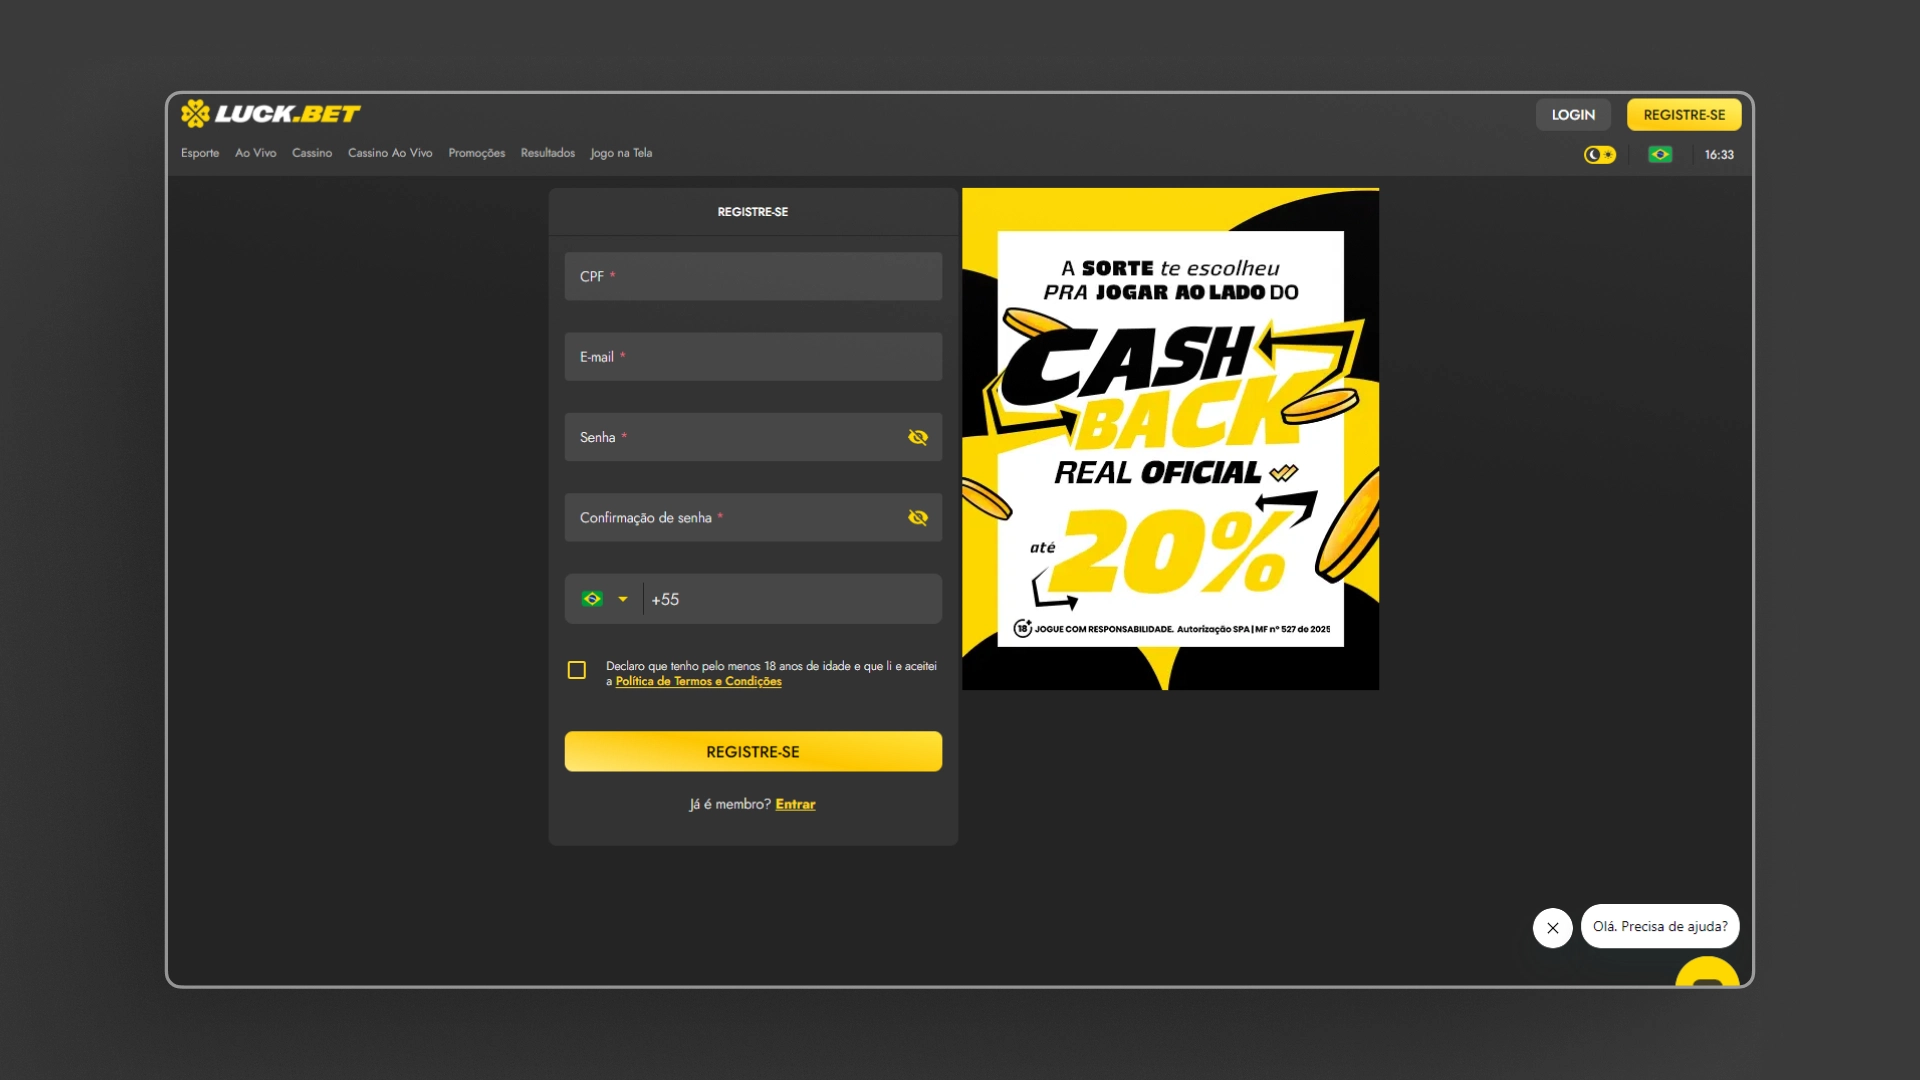Show password in Confirmação de senha field
Viewport: 1920px width, 1080px height.
pyautogui.click(x=917, y=518)
